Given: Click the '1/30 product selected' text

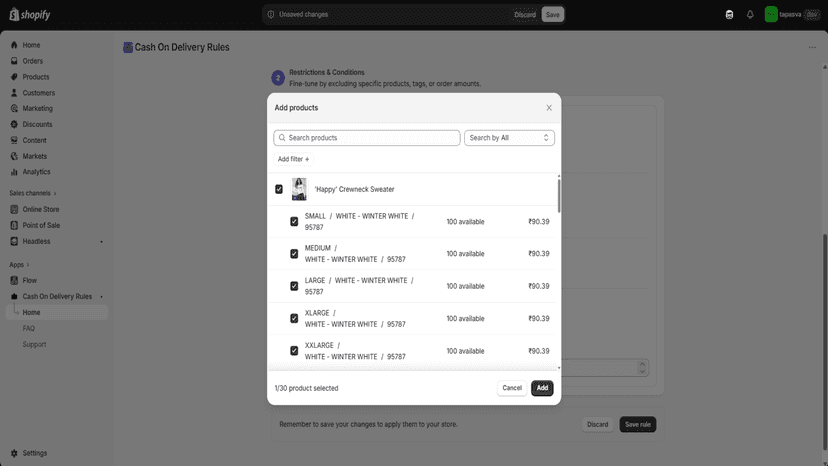Looking at the screenshot, I should tap(306, 388).
